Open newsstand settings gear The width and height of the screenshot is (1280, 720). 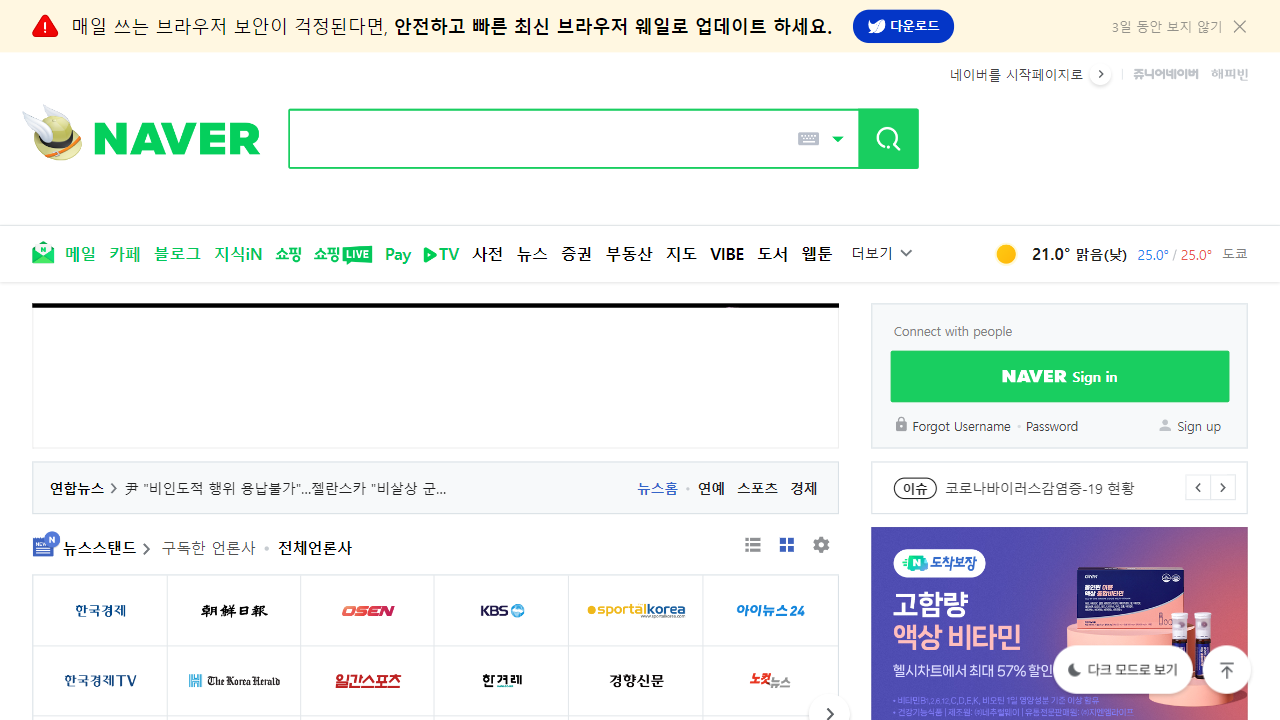pyautogui.click(x=821, y=545)
